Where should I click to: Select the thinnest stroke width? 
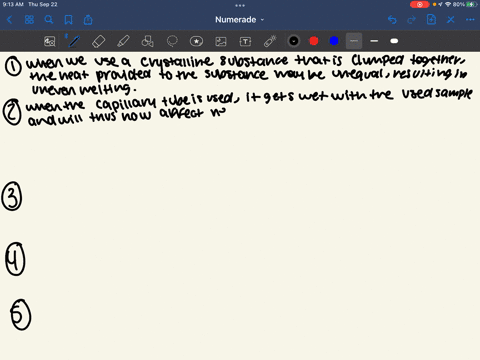pyautogui.click(x=354, y=41)
